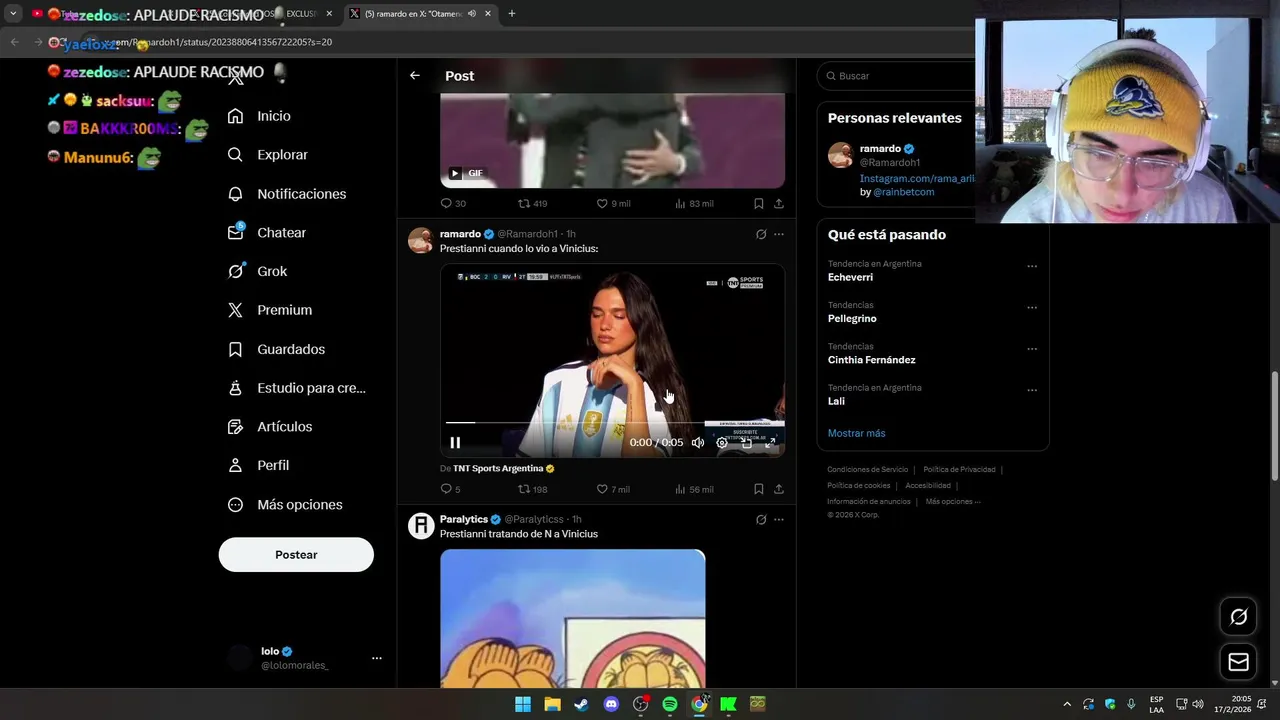Screen dimensions: 1280x720
Task: Open Paralytics profile avatar
Action: tap(421, 526)
